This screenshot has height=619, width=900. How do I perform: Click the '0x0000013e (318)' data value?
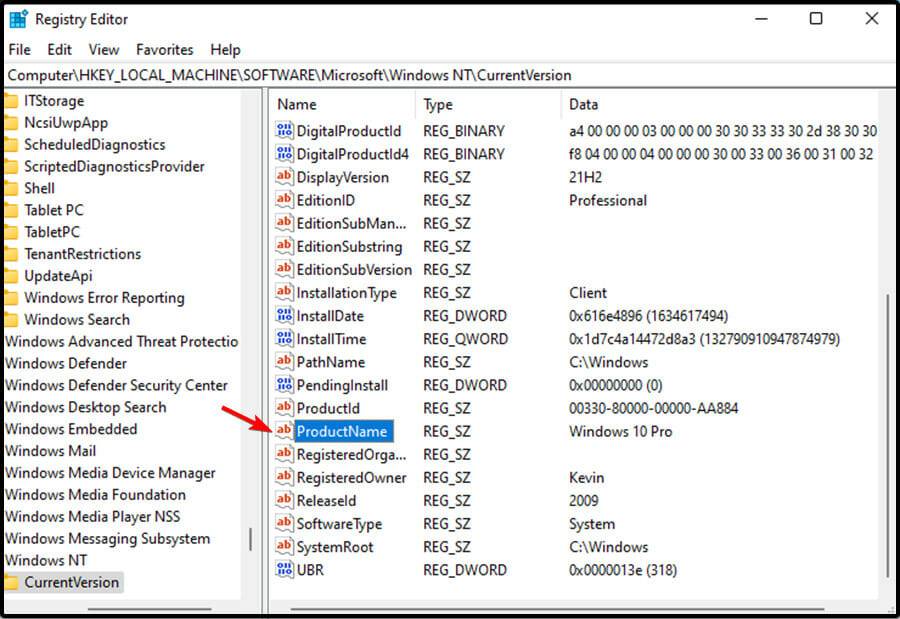623,570
